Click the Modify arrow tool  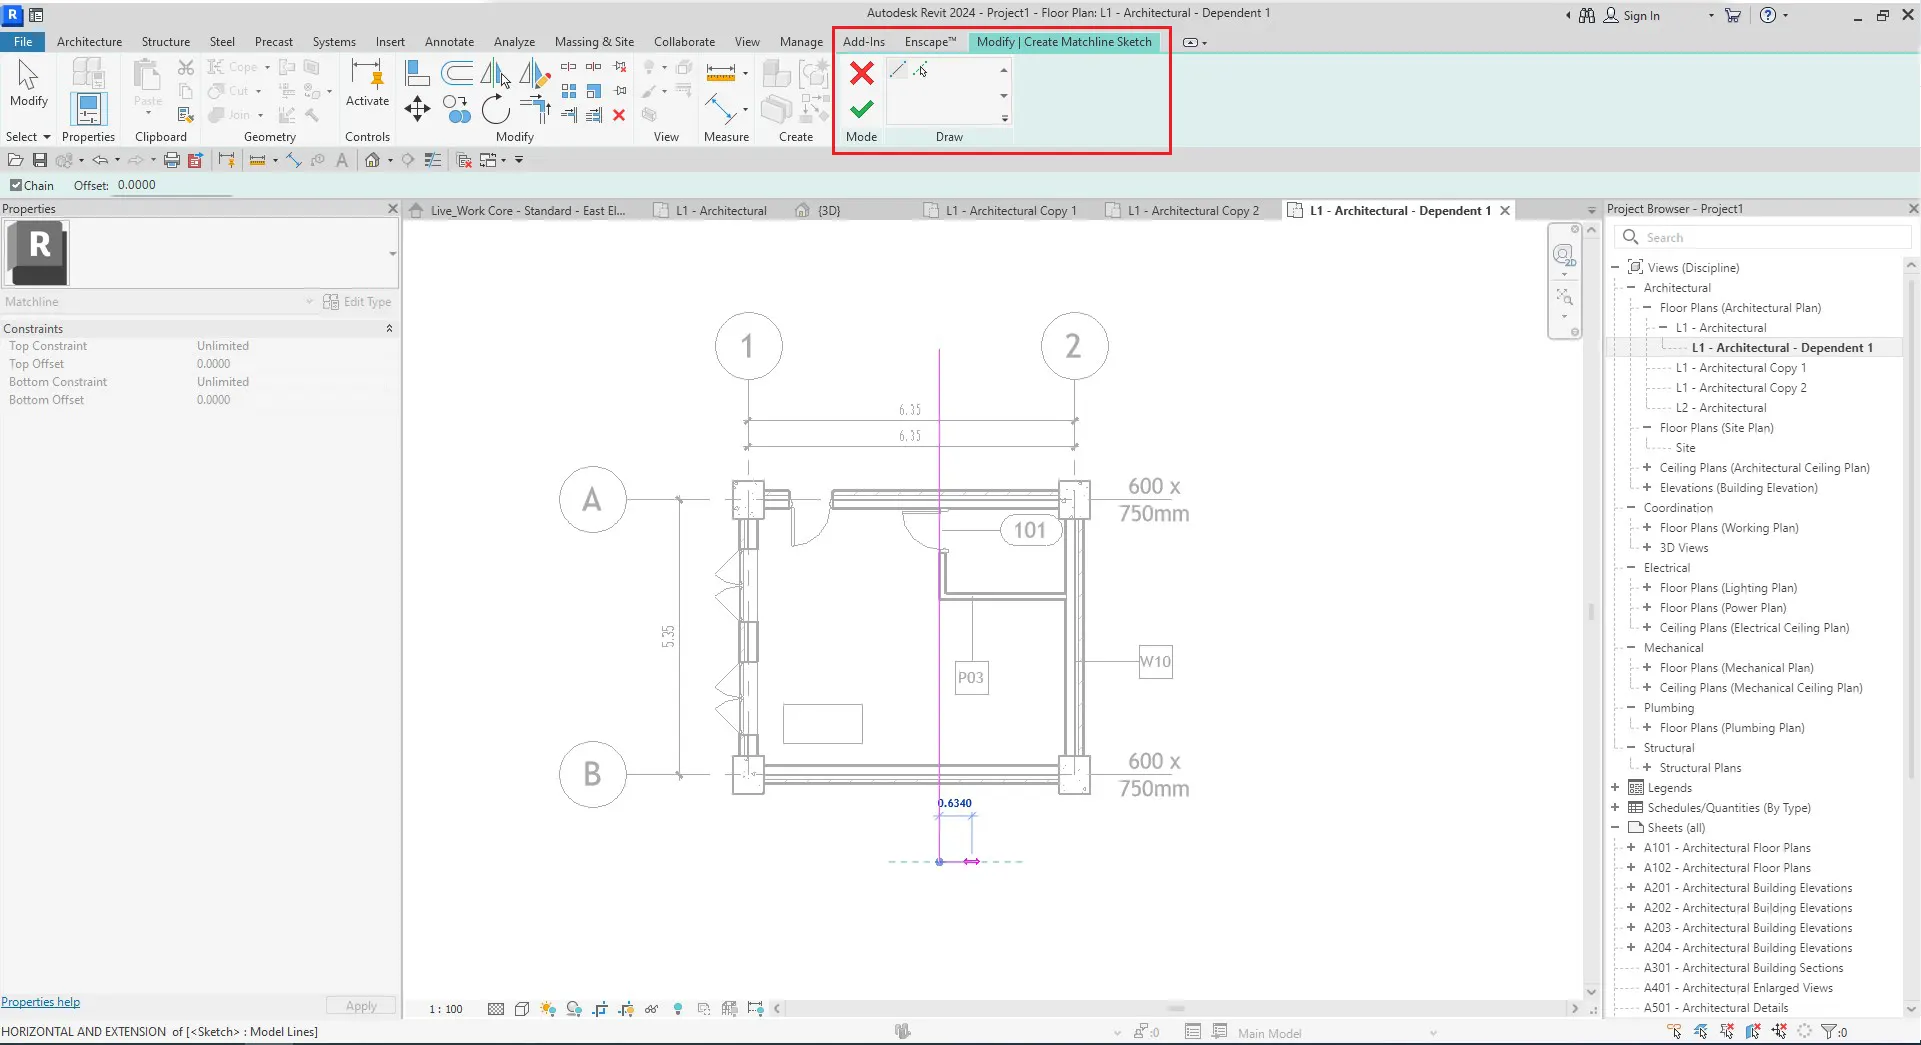point(28,83)
